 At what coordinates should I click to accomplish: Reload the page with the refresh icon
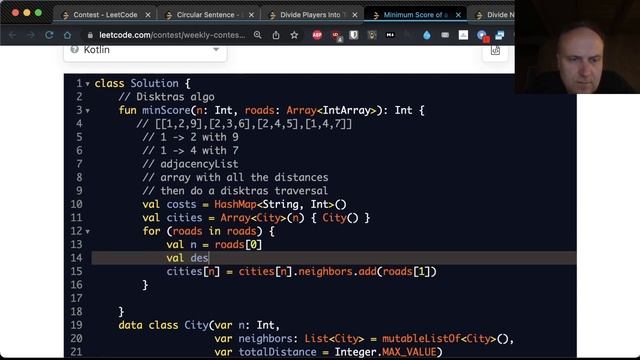coord(49,35)
